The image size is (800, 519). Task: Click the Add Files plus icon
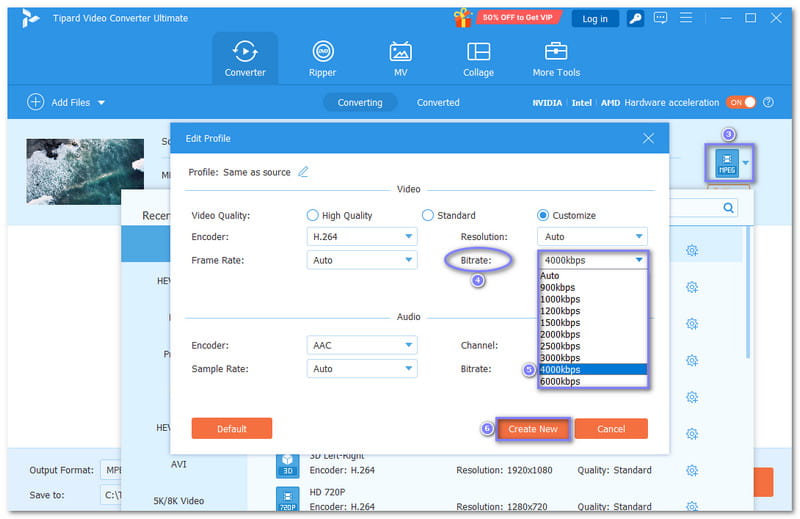point(35,102)
